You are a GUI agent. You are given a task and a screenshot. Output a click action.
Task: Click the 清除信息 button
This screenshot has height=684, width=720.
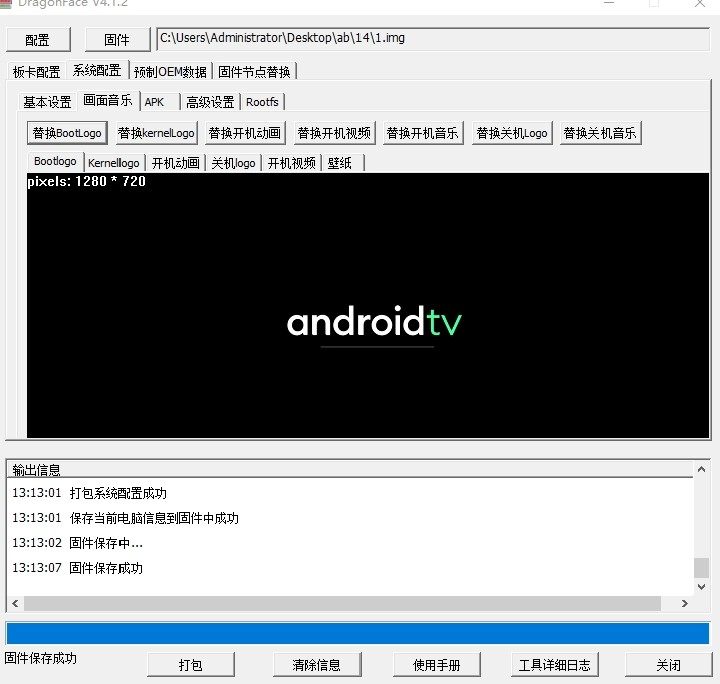(x=317, y=665)
